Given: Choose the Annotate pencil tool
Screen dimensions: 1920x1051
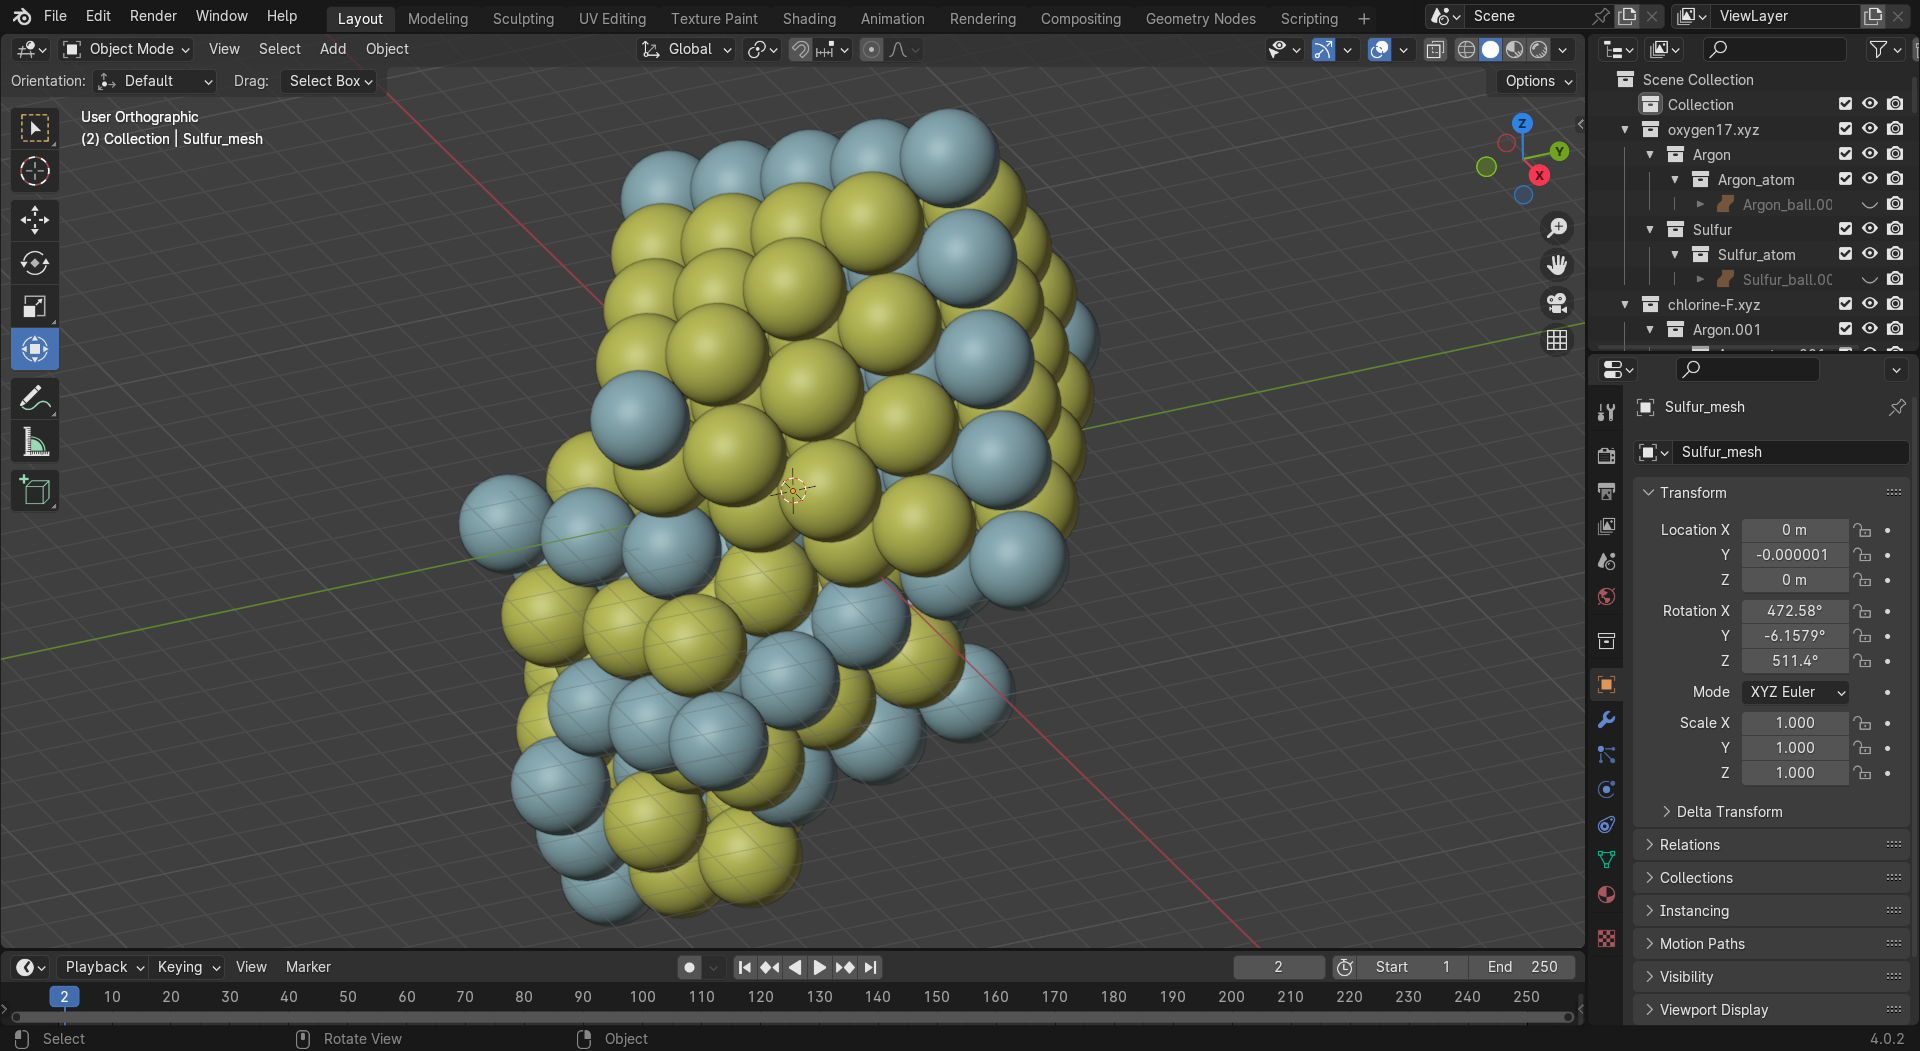Looking at the screenshot, I should (x=35, y=399).
